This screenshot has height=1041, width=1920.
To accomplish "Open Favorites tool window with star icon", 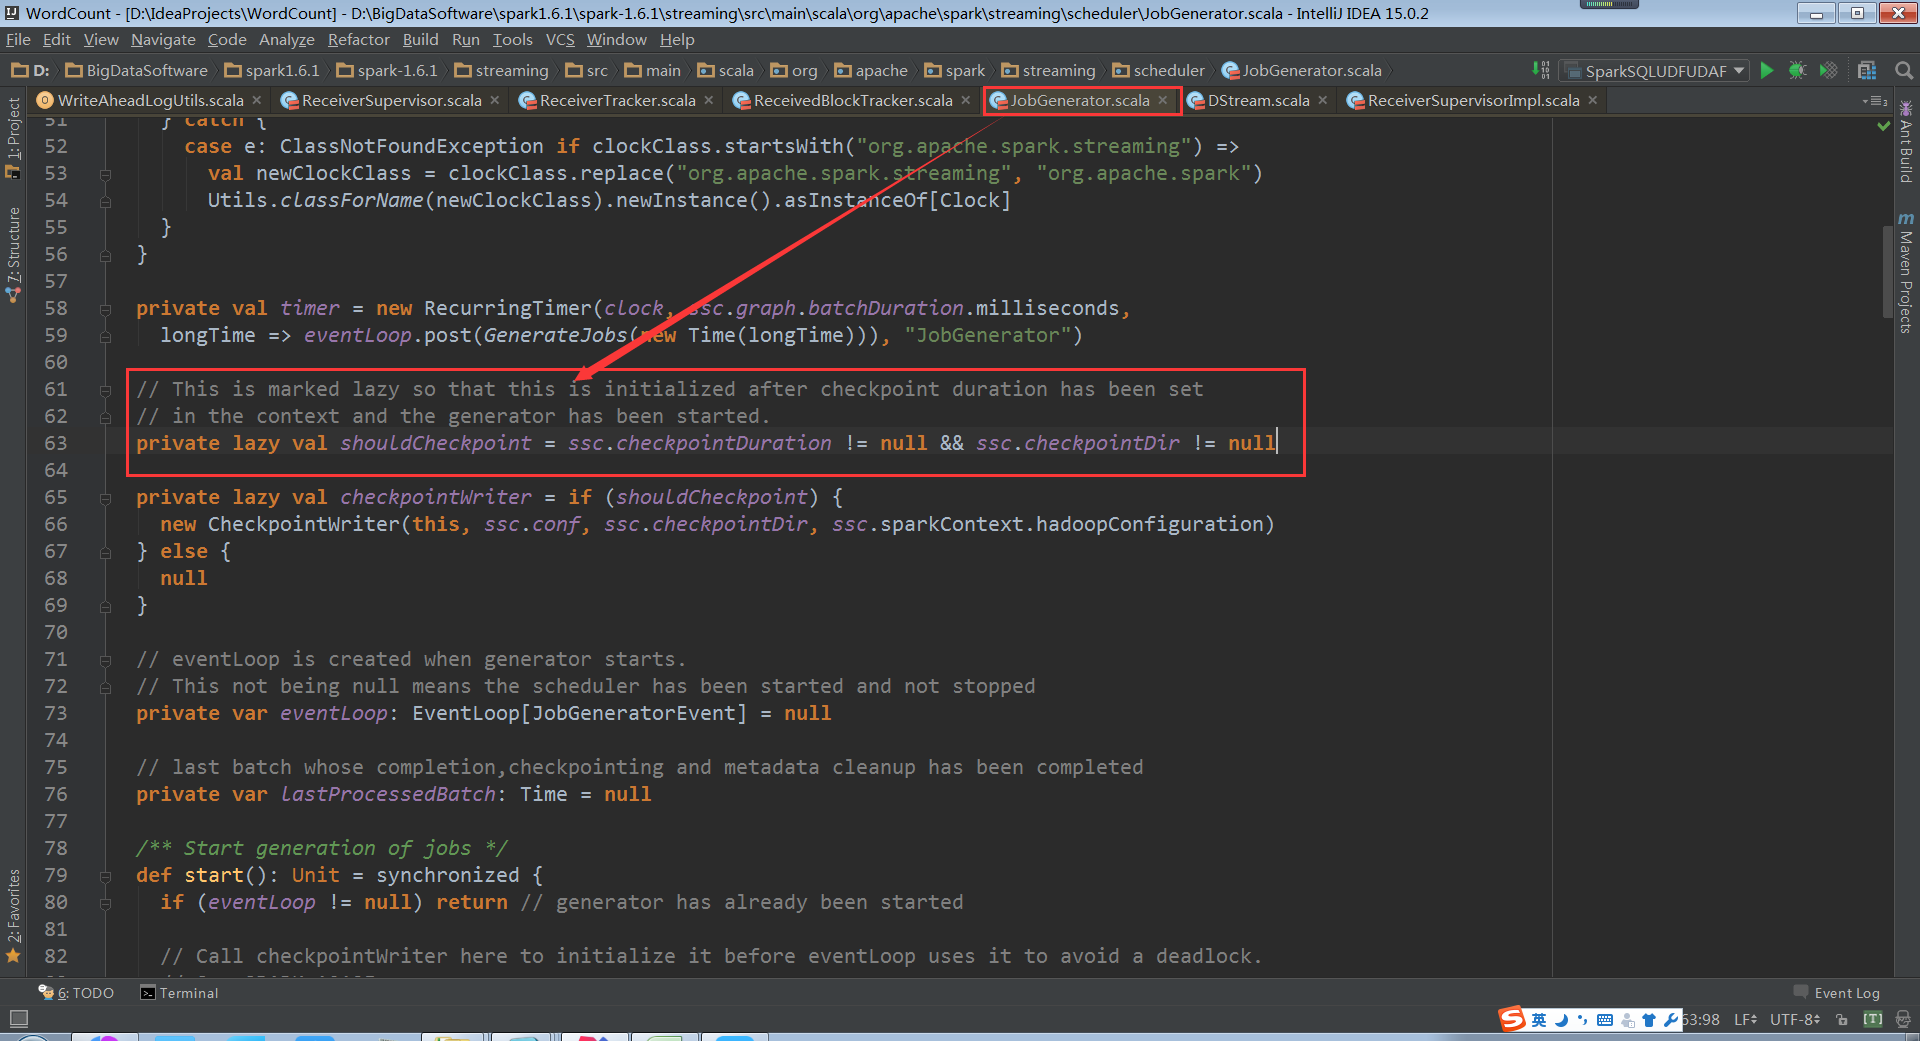I will 13,915.
